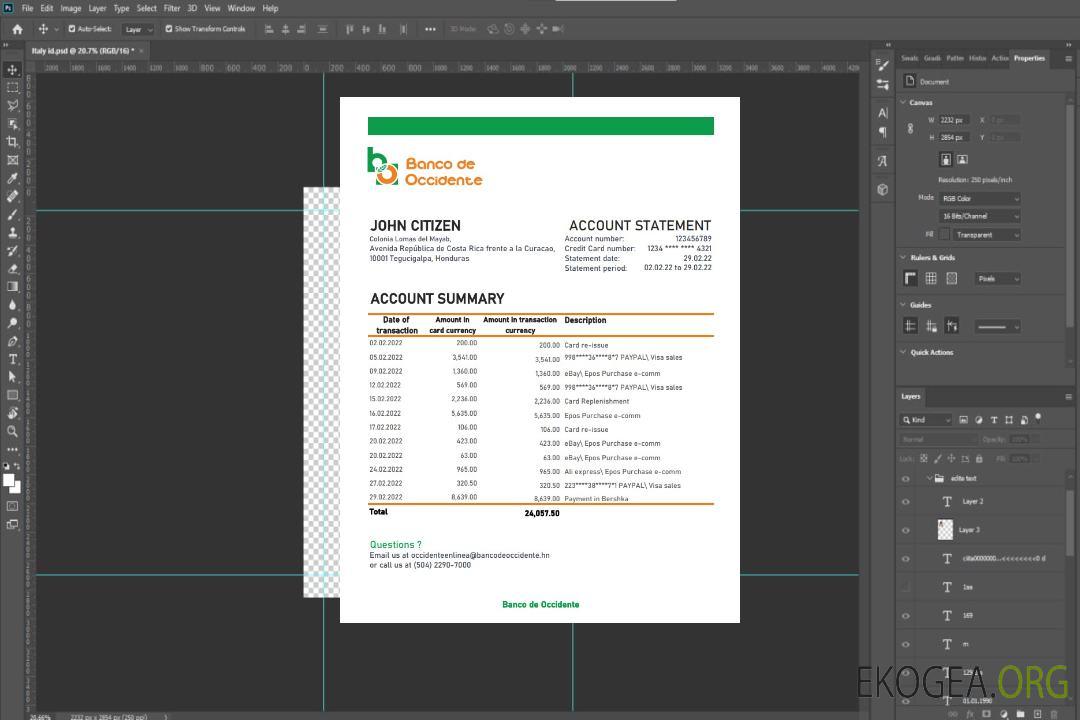Filter layers by type layers icon

tap(994, 420)
